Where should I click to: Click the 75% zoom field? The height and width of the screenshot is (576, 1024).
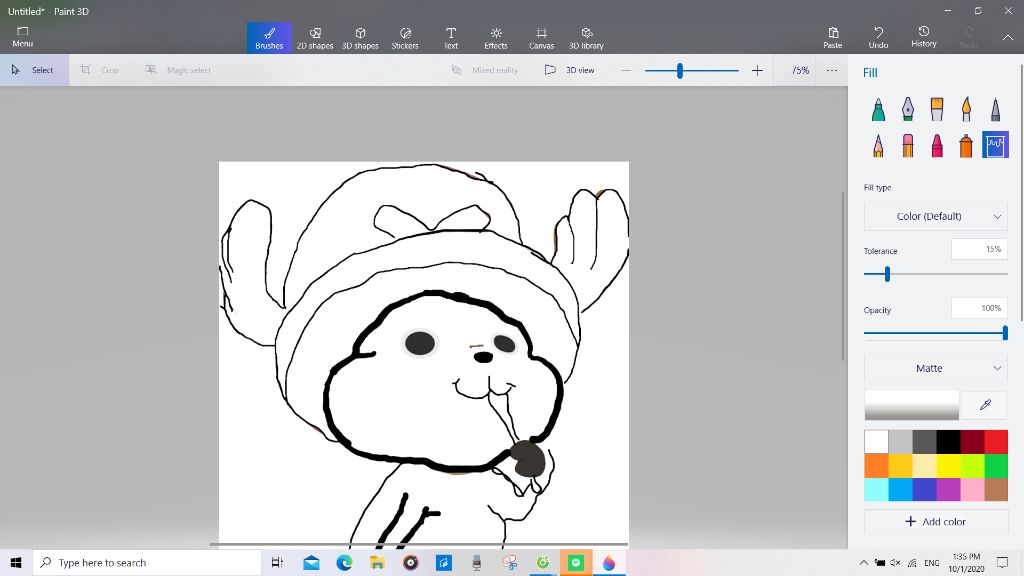(x=800, y=70)
